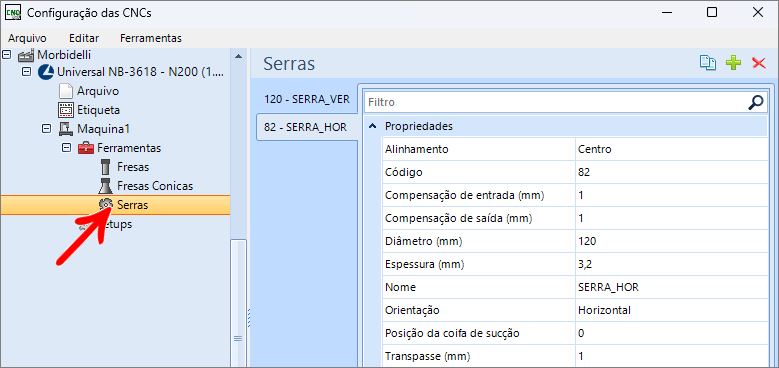Open the Arquivo menu
Screen dimensions: 779x368
tap(27, 38)
